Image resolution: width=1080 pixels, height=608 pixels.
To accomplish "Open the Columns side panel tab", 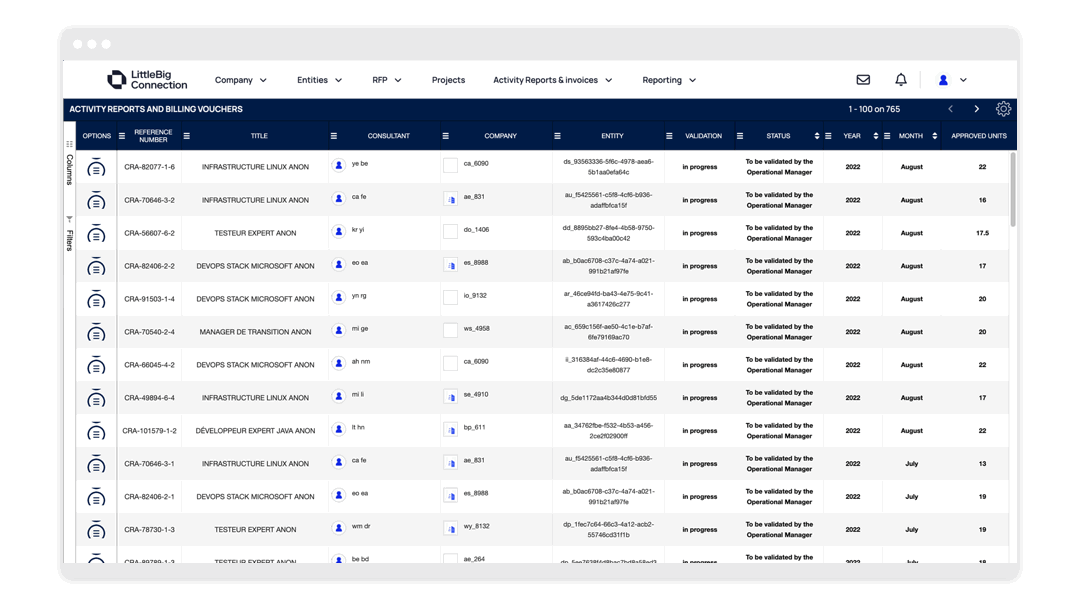I will (69, 164).
